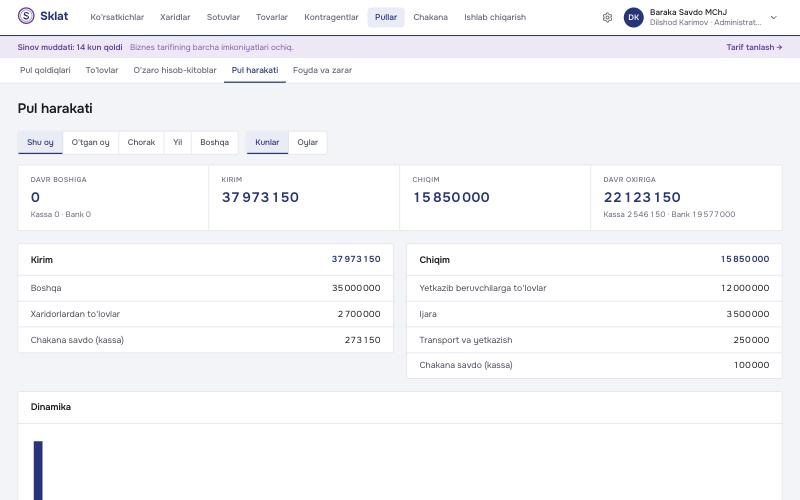
Task: Click the DK user avatar
Action: pos(634,17)
